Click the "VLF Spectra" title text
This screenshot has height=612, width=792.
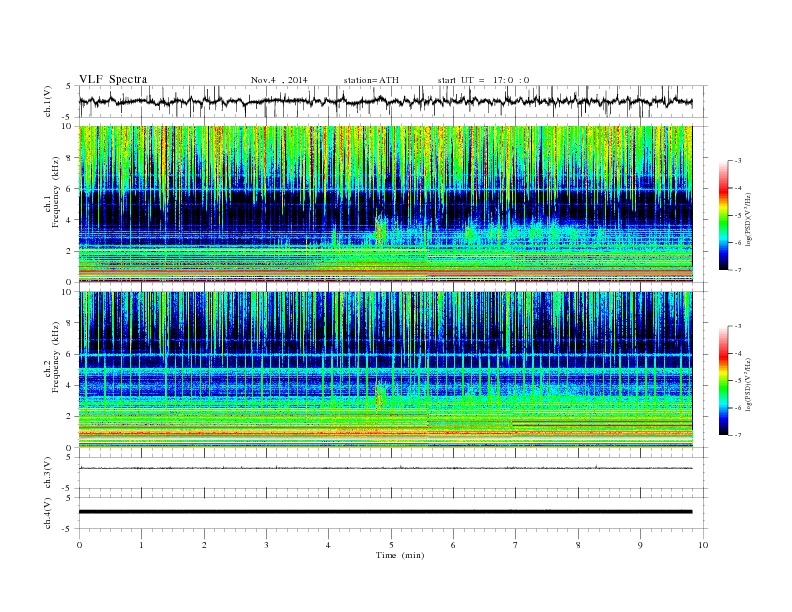click(x=113, y=79)
